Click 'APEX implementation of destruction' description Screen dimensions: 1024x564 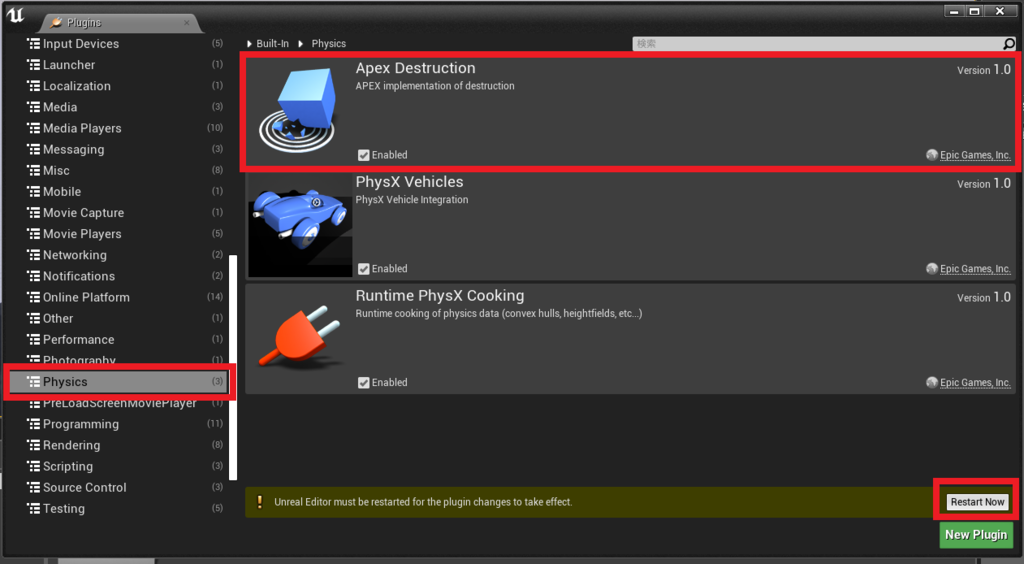point(435,86)
